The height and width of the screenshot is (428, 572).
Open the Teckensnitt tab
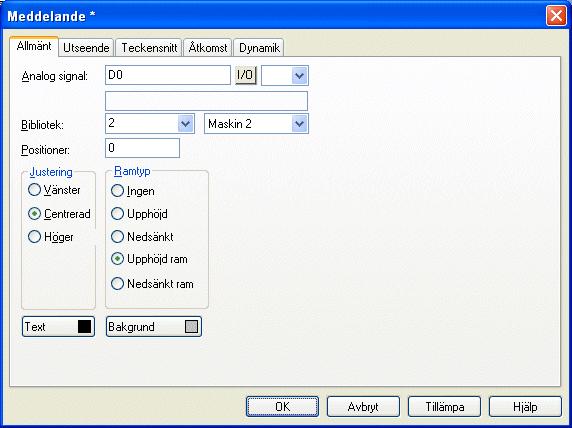point(149,48)
